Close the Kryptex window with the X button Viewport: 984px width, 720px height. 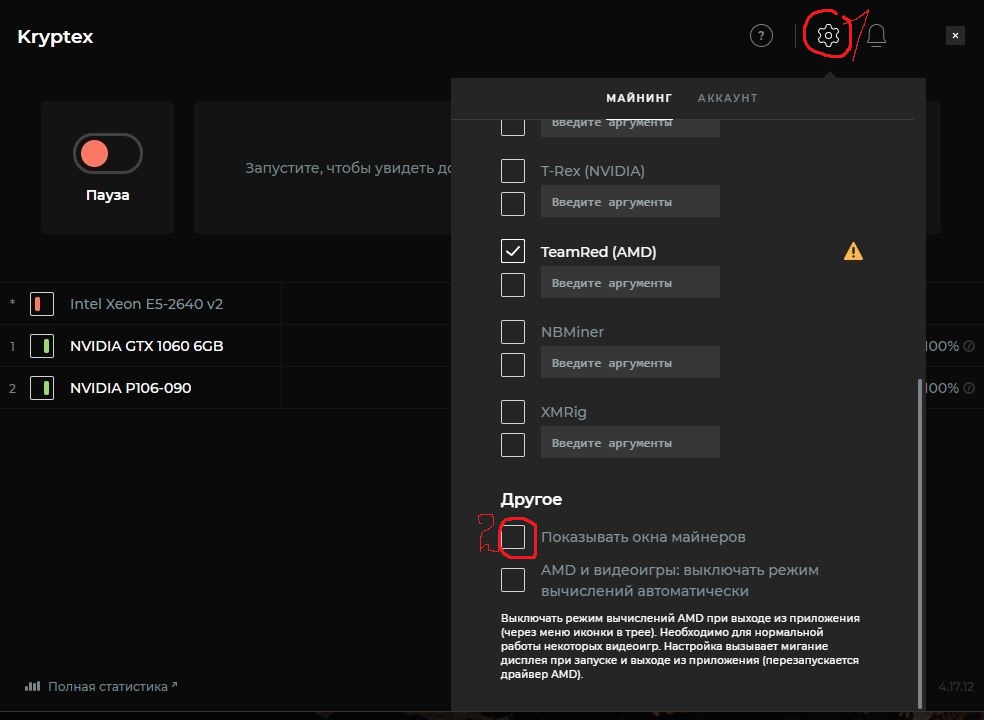tap(955, 36)
